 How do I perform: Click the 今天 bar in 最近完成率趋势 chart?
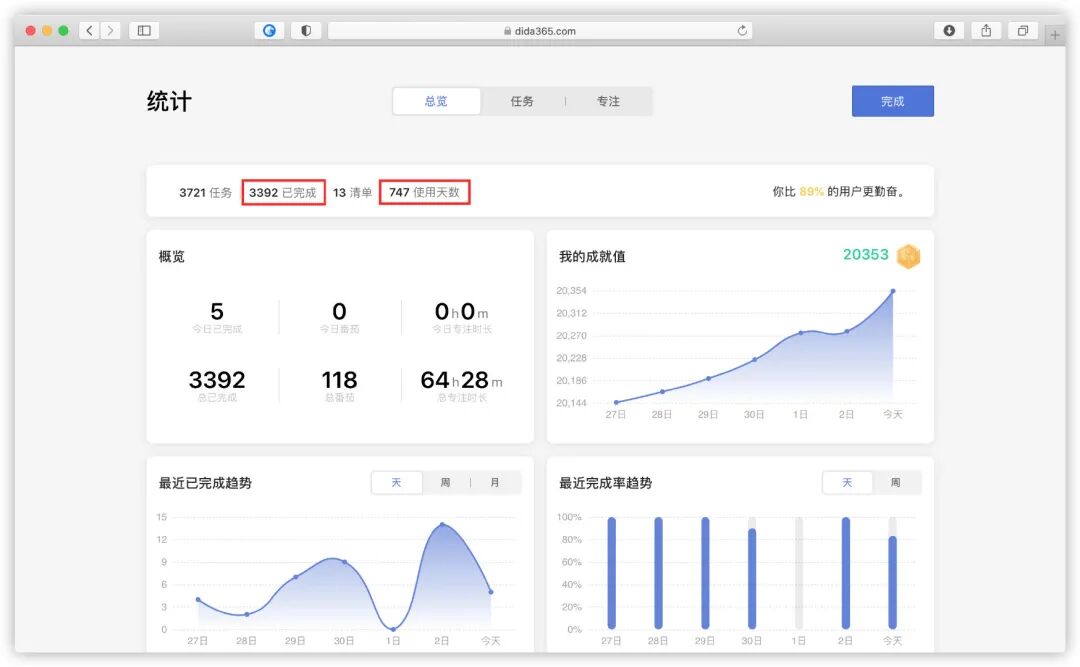[893, 583]
